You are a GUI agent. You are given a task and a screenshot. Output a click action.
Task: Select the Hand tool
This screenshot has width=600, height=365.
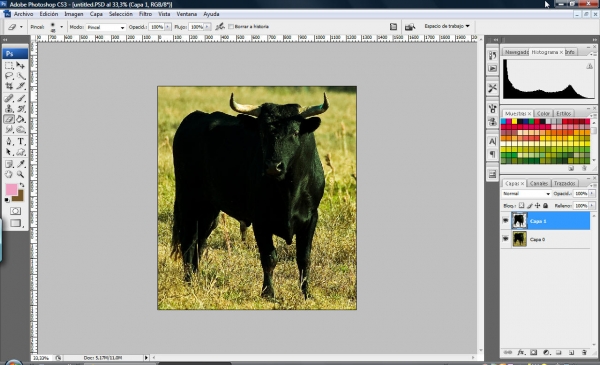(9, 174)
